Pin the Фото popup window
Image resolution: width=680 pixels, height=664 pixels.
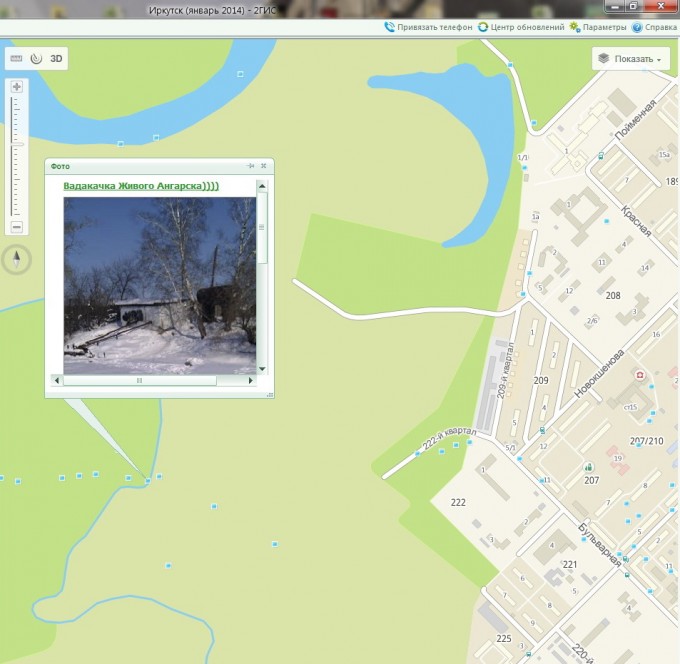(x=251, y=166)
